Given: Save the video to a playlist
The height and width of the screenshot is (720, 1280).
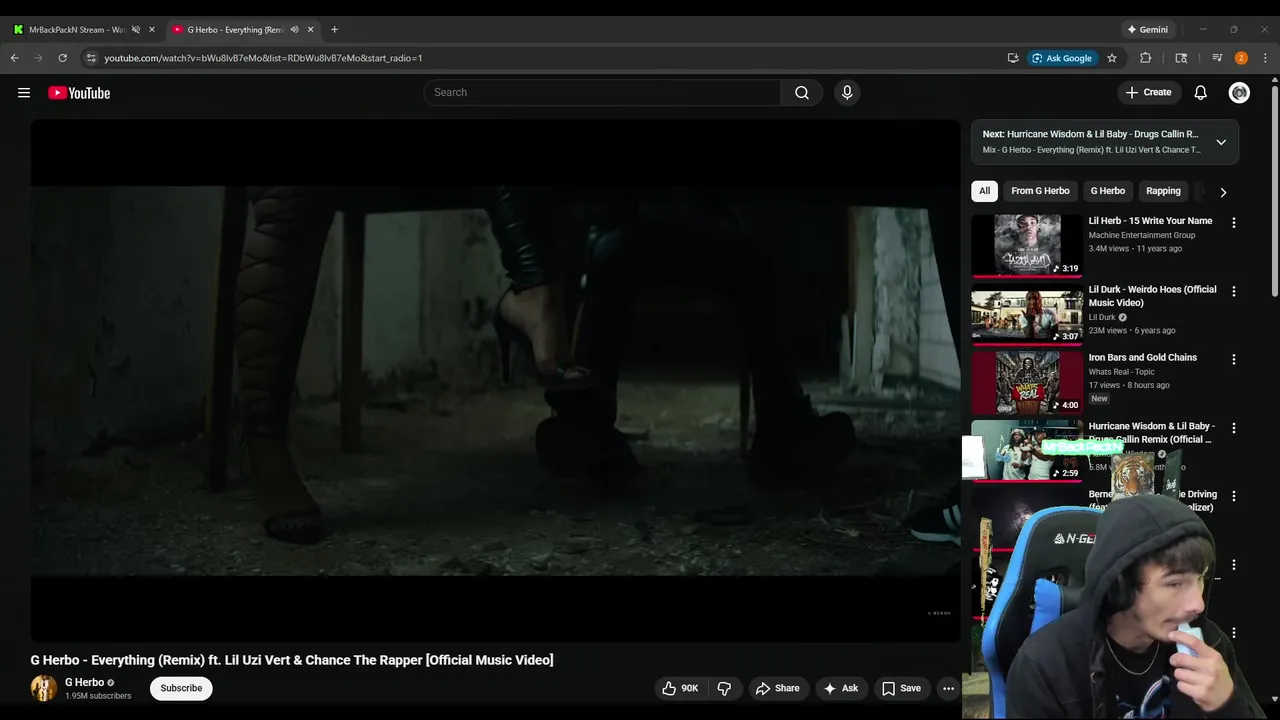Looking at the screenshot, I should 901,688.
